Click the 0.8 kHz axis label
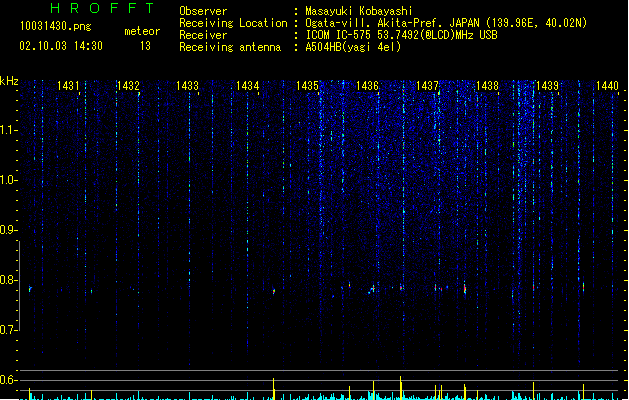629x400 pixels. pyautogui.click(x=8, y=280)
